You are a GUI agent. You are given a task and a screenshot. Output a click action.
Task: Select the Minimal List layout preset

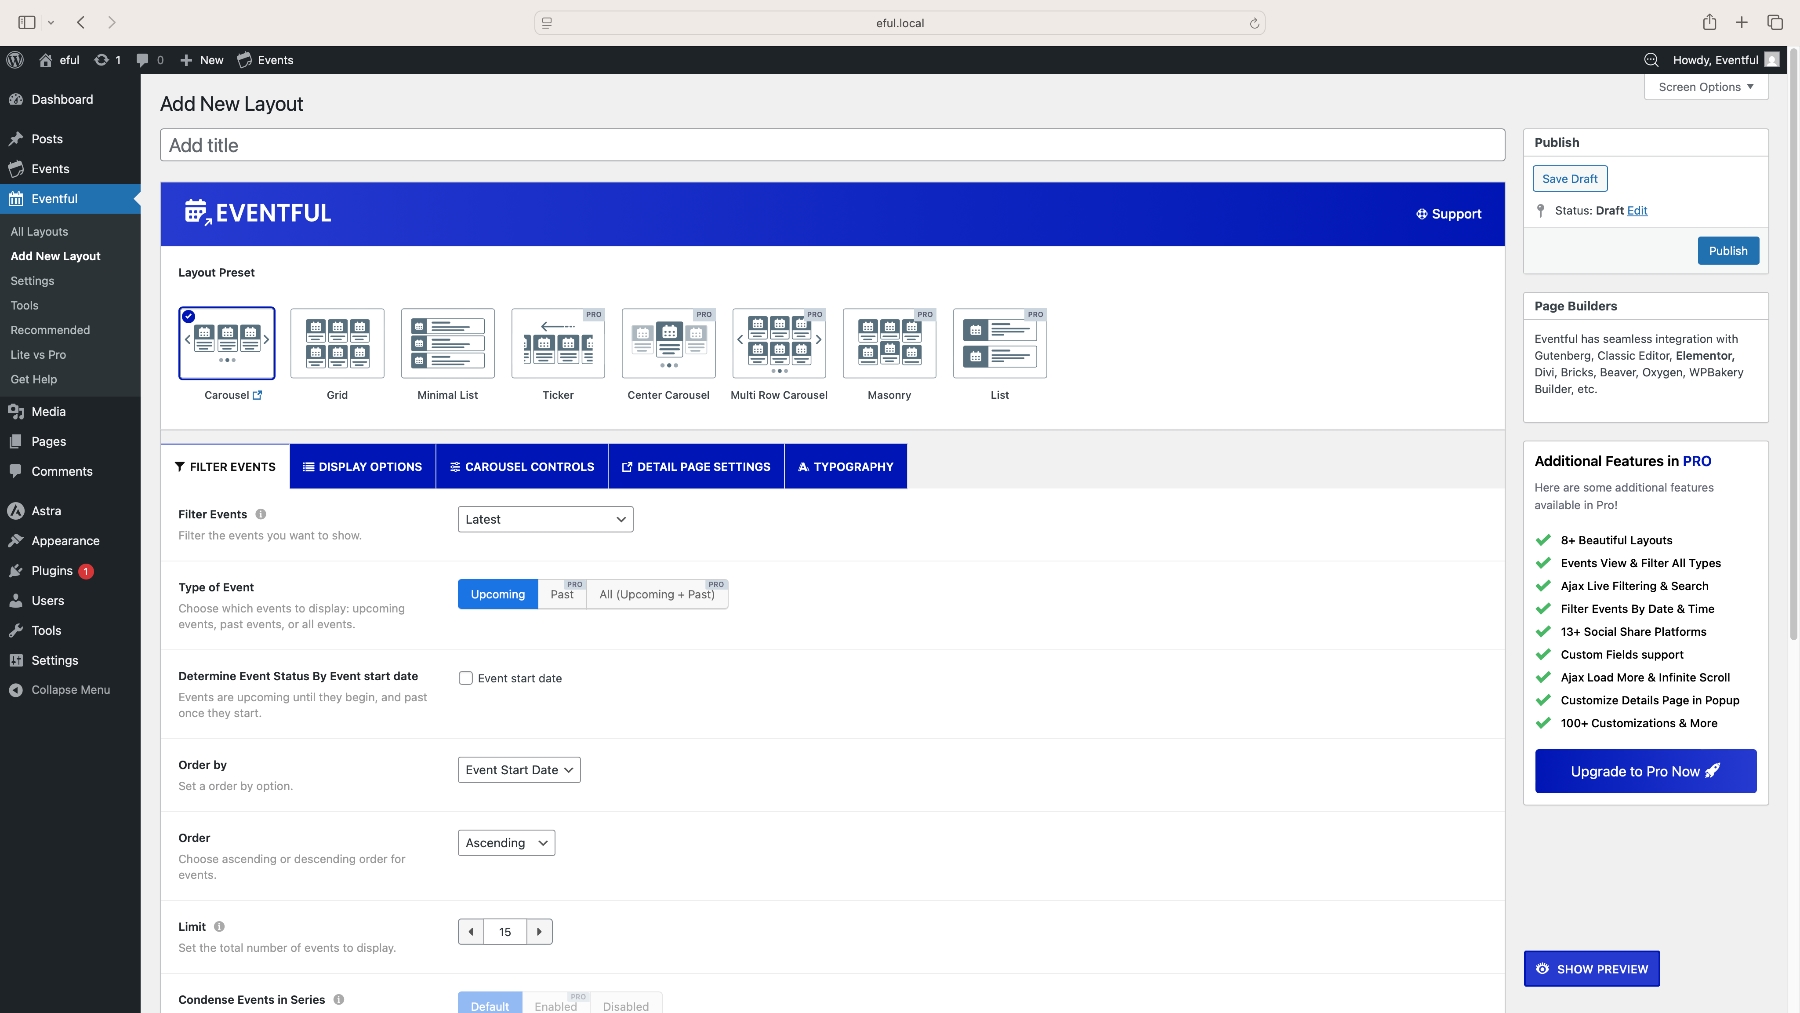point(448,343)
